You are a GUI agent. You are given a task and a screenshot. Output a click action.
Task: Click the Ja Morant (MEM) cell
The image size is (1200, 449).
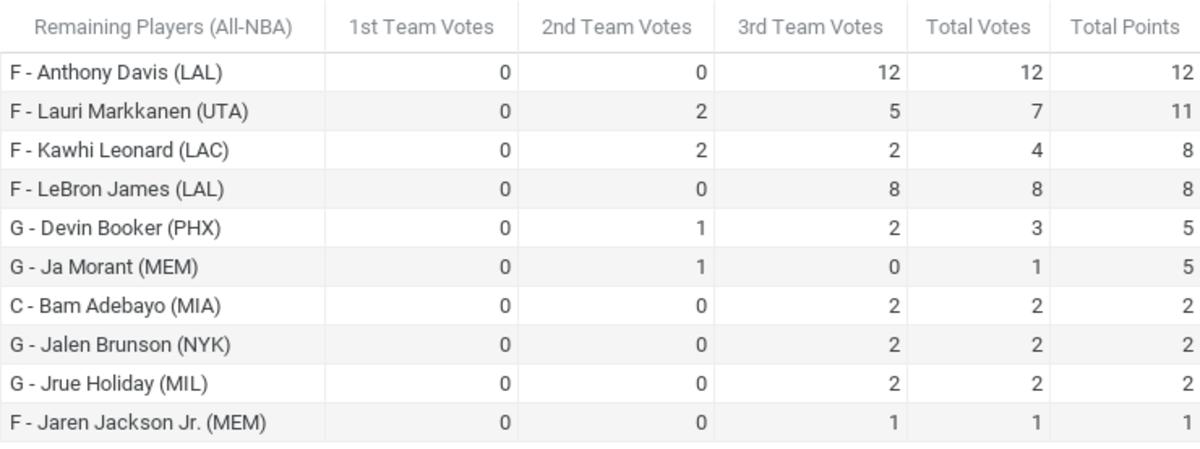104,267
